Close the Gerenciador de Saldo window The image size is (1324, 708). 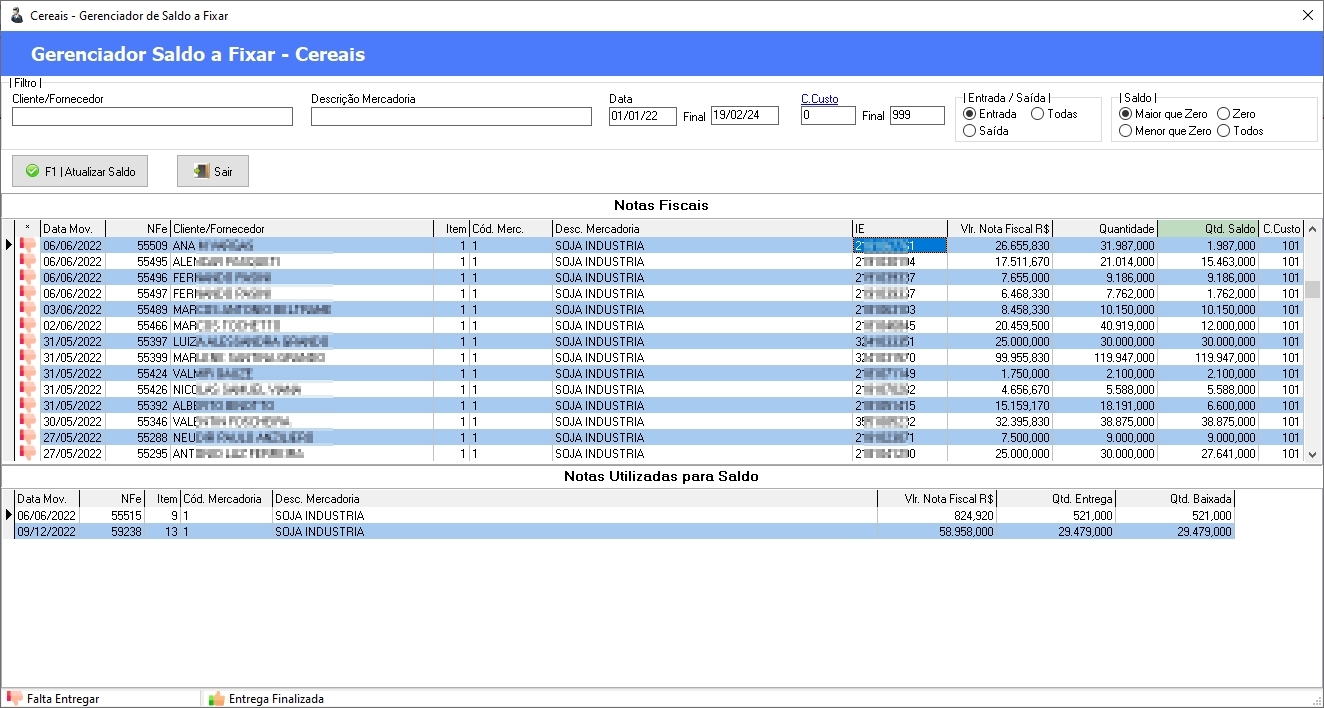click(x=1308, y=15)
